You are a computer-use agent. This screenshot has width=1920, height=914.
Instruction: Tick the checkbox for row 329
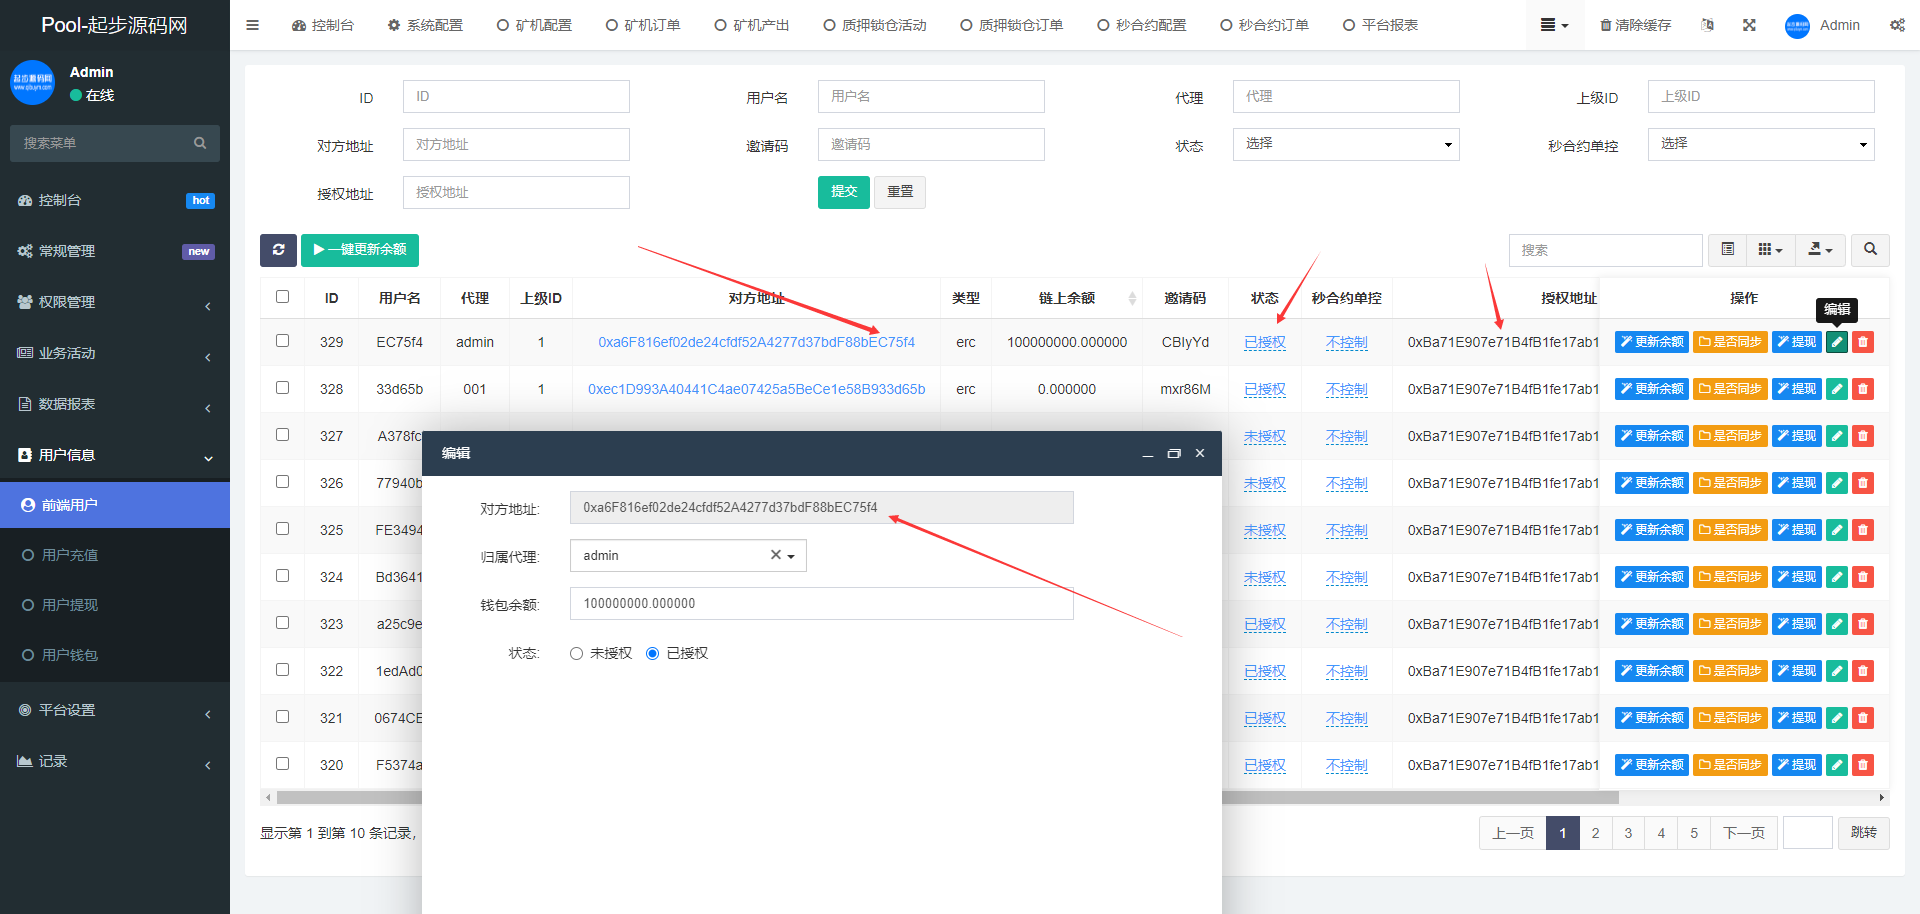[x=283, y=341]
